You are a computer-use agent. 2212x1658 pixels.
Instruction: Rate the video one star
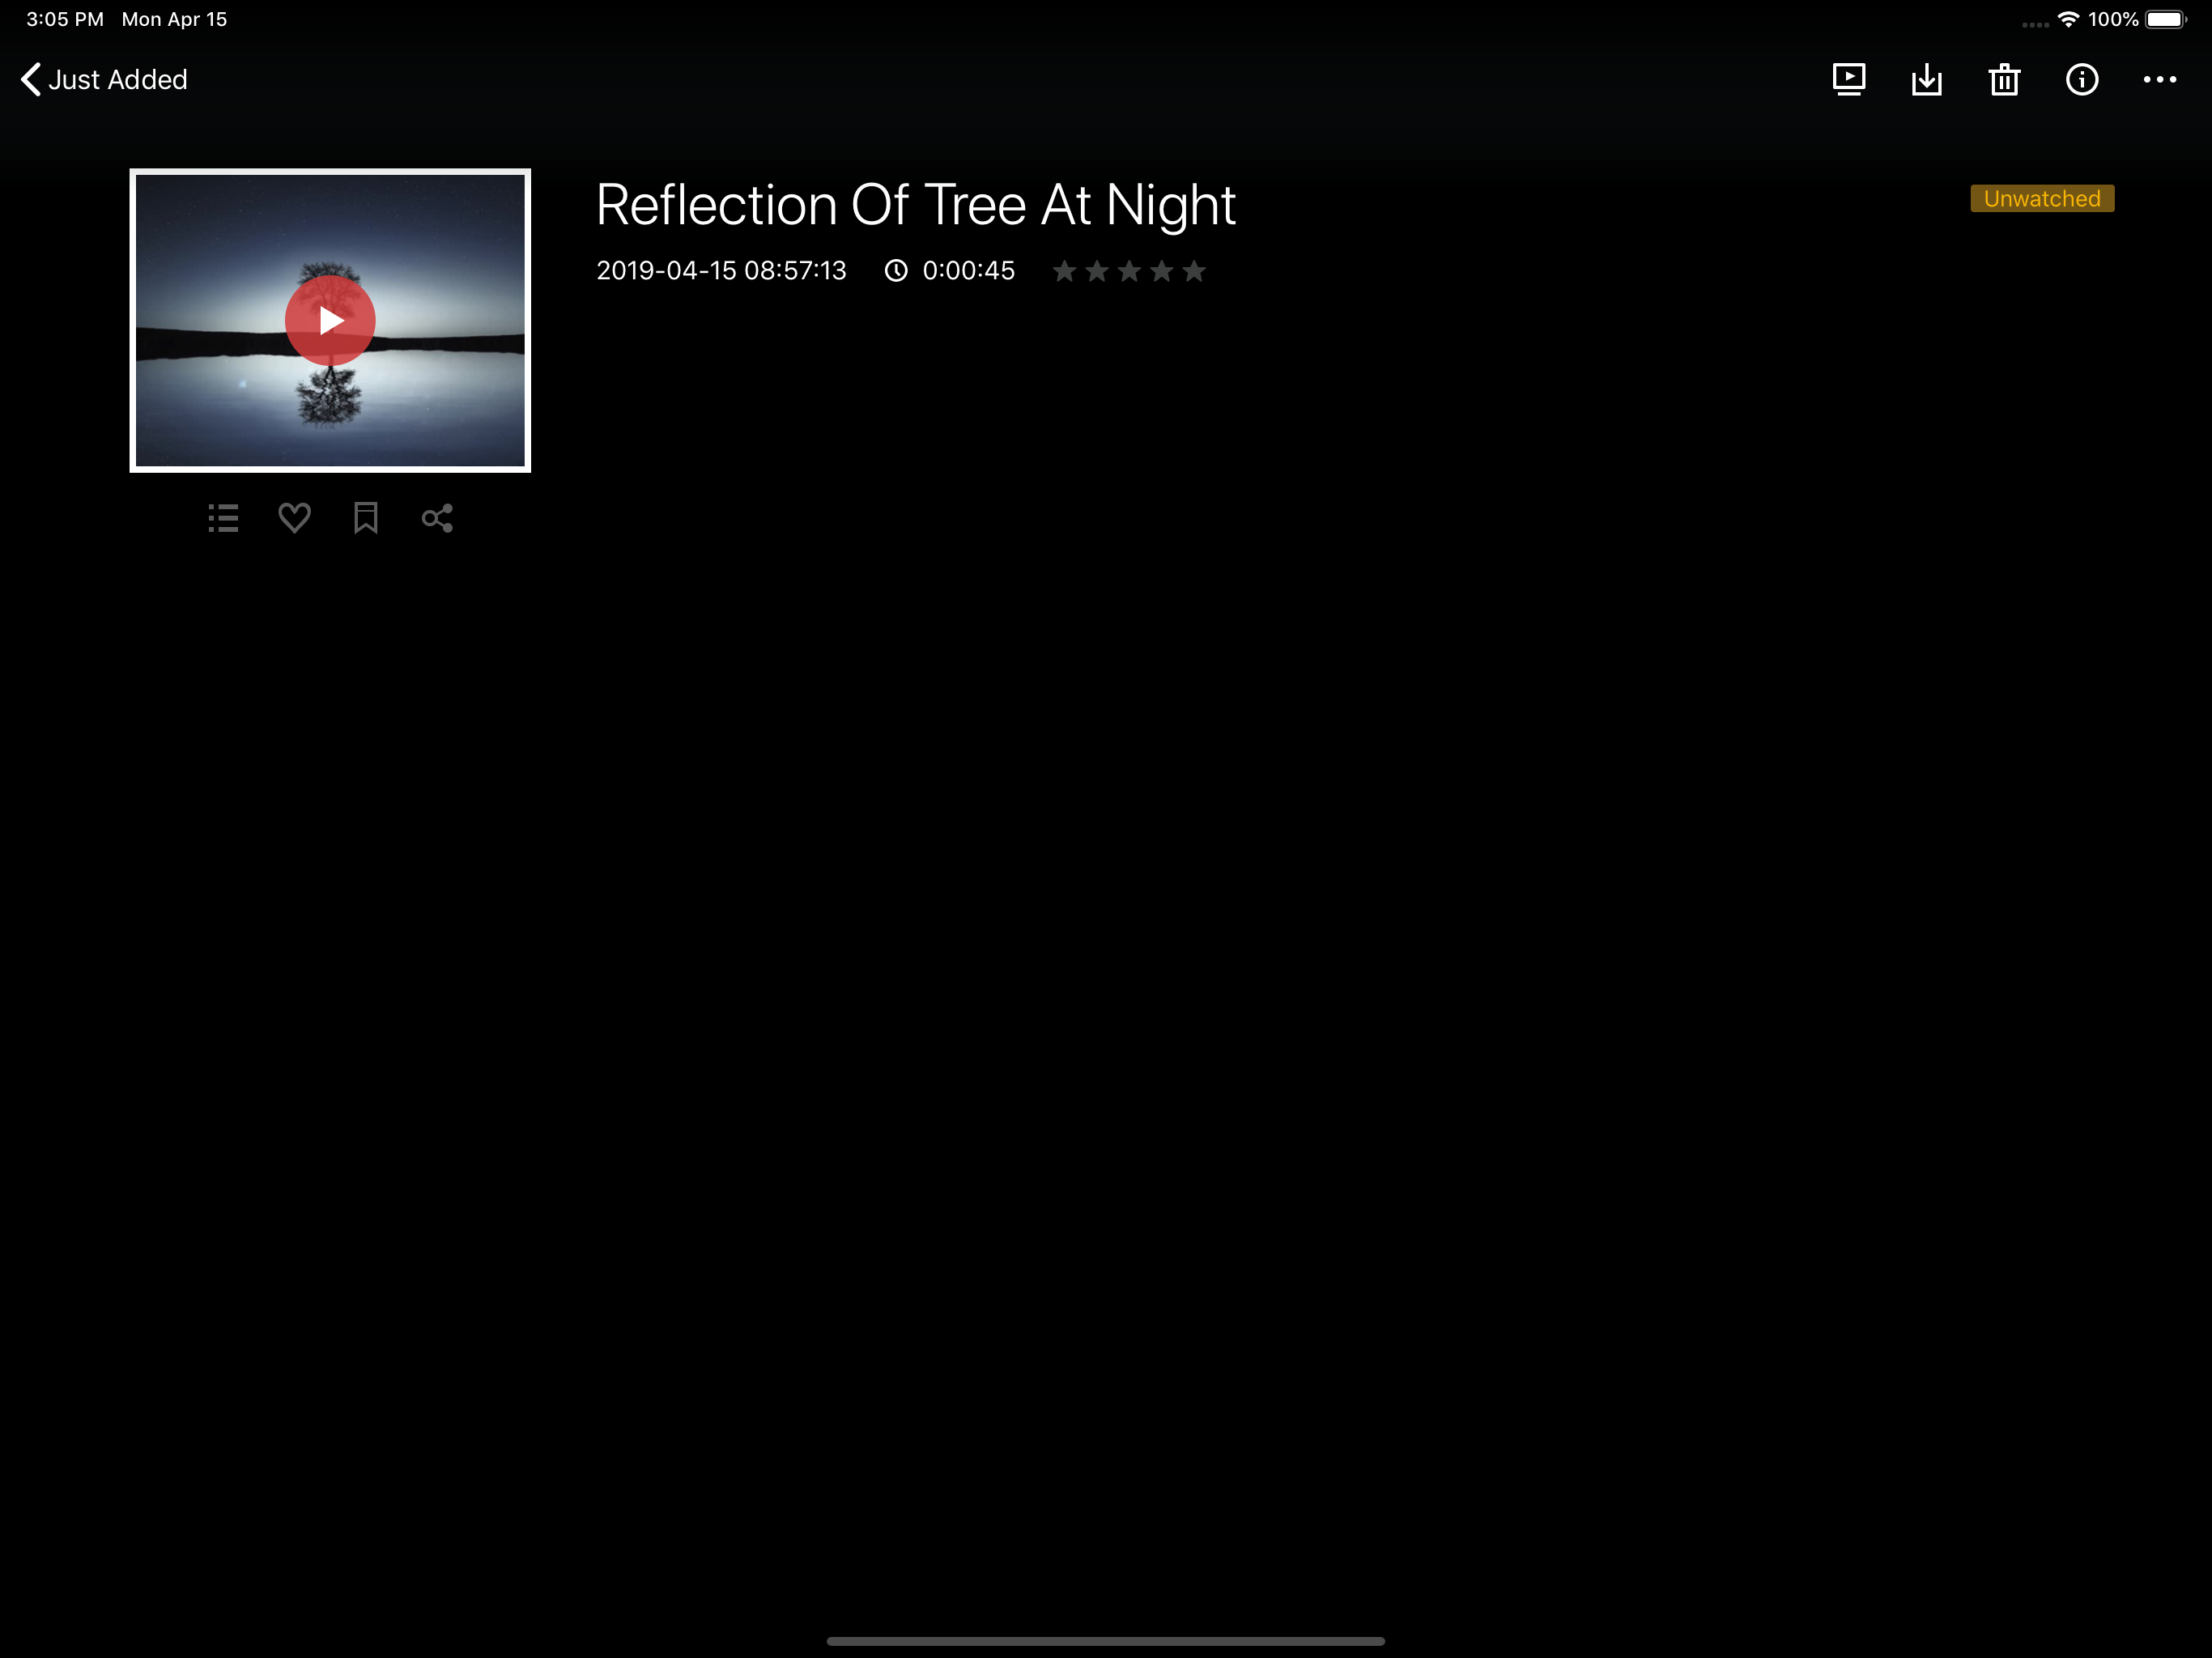1064,271
